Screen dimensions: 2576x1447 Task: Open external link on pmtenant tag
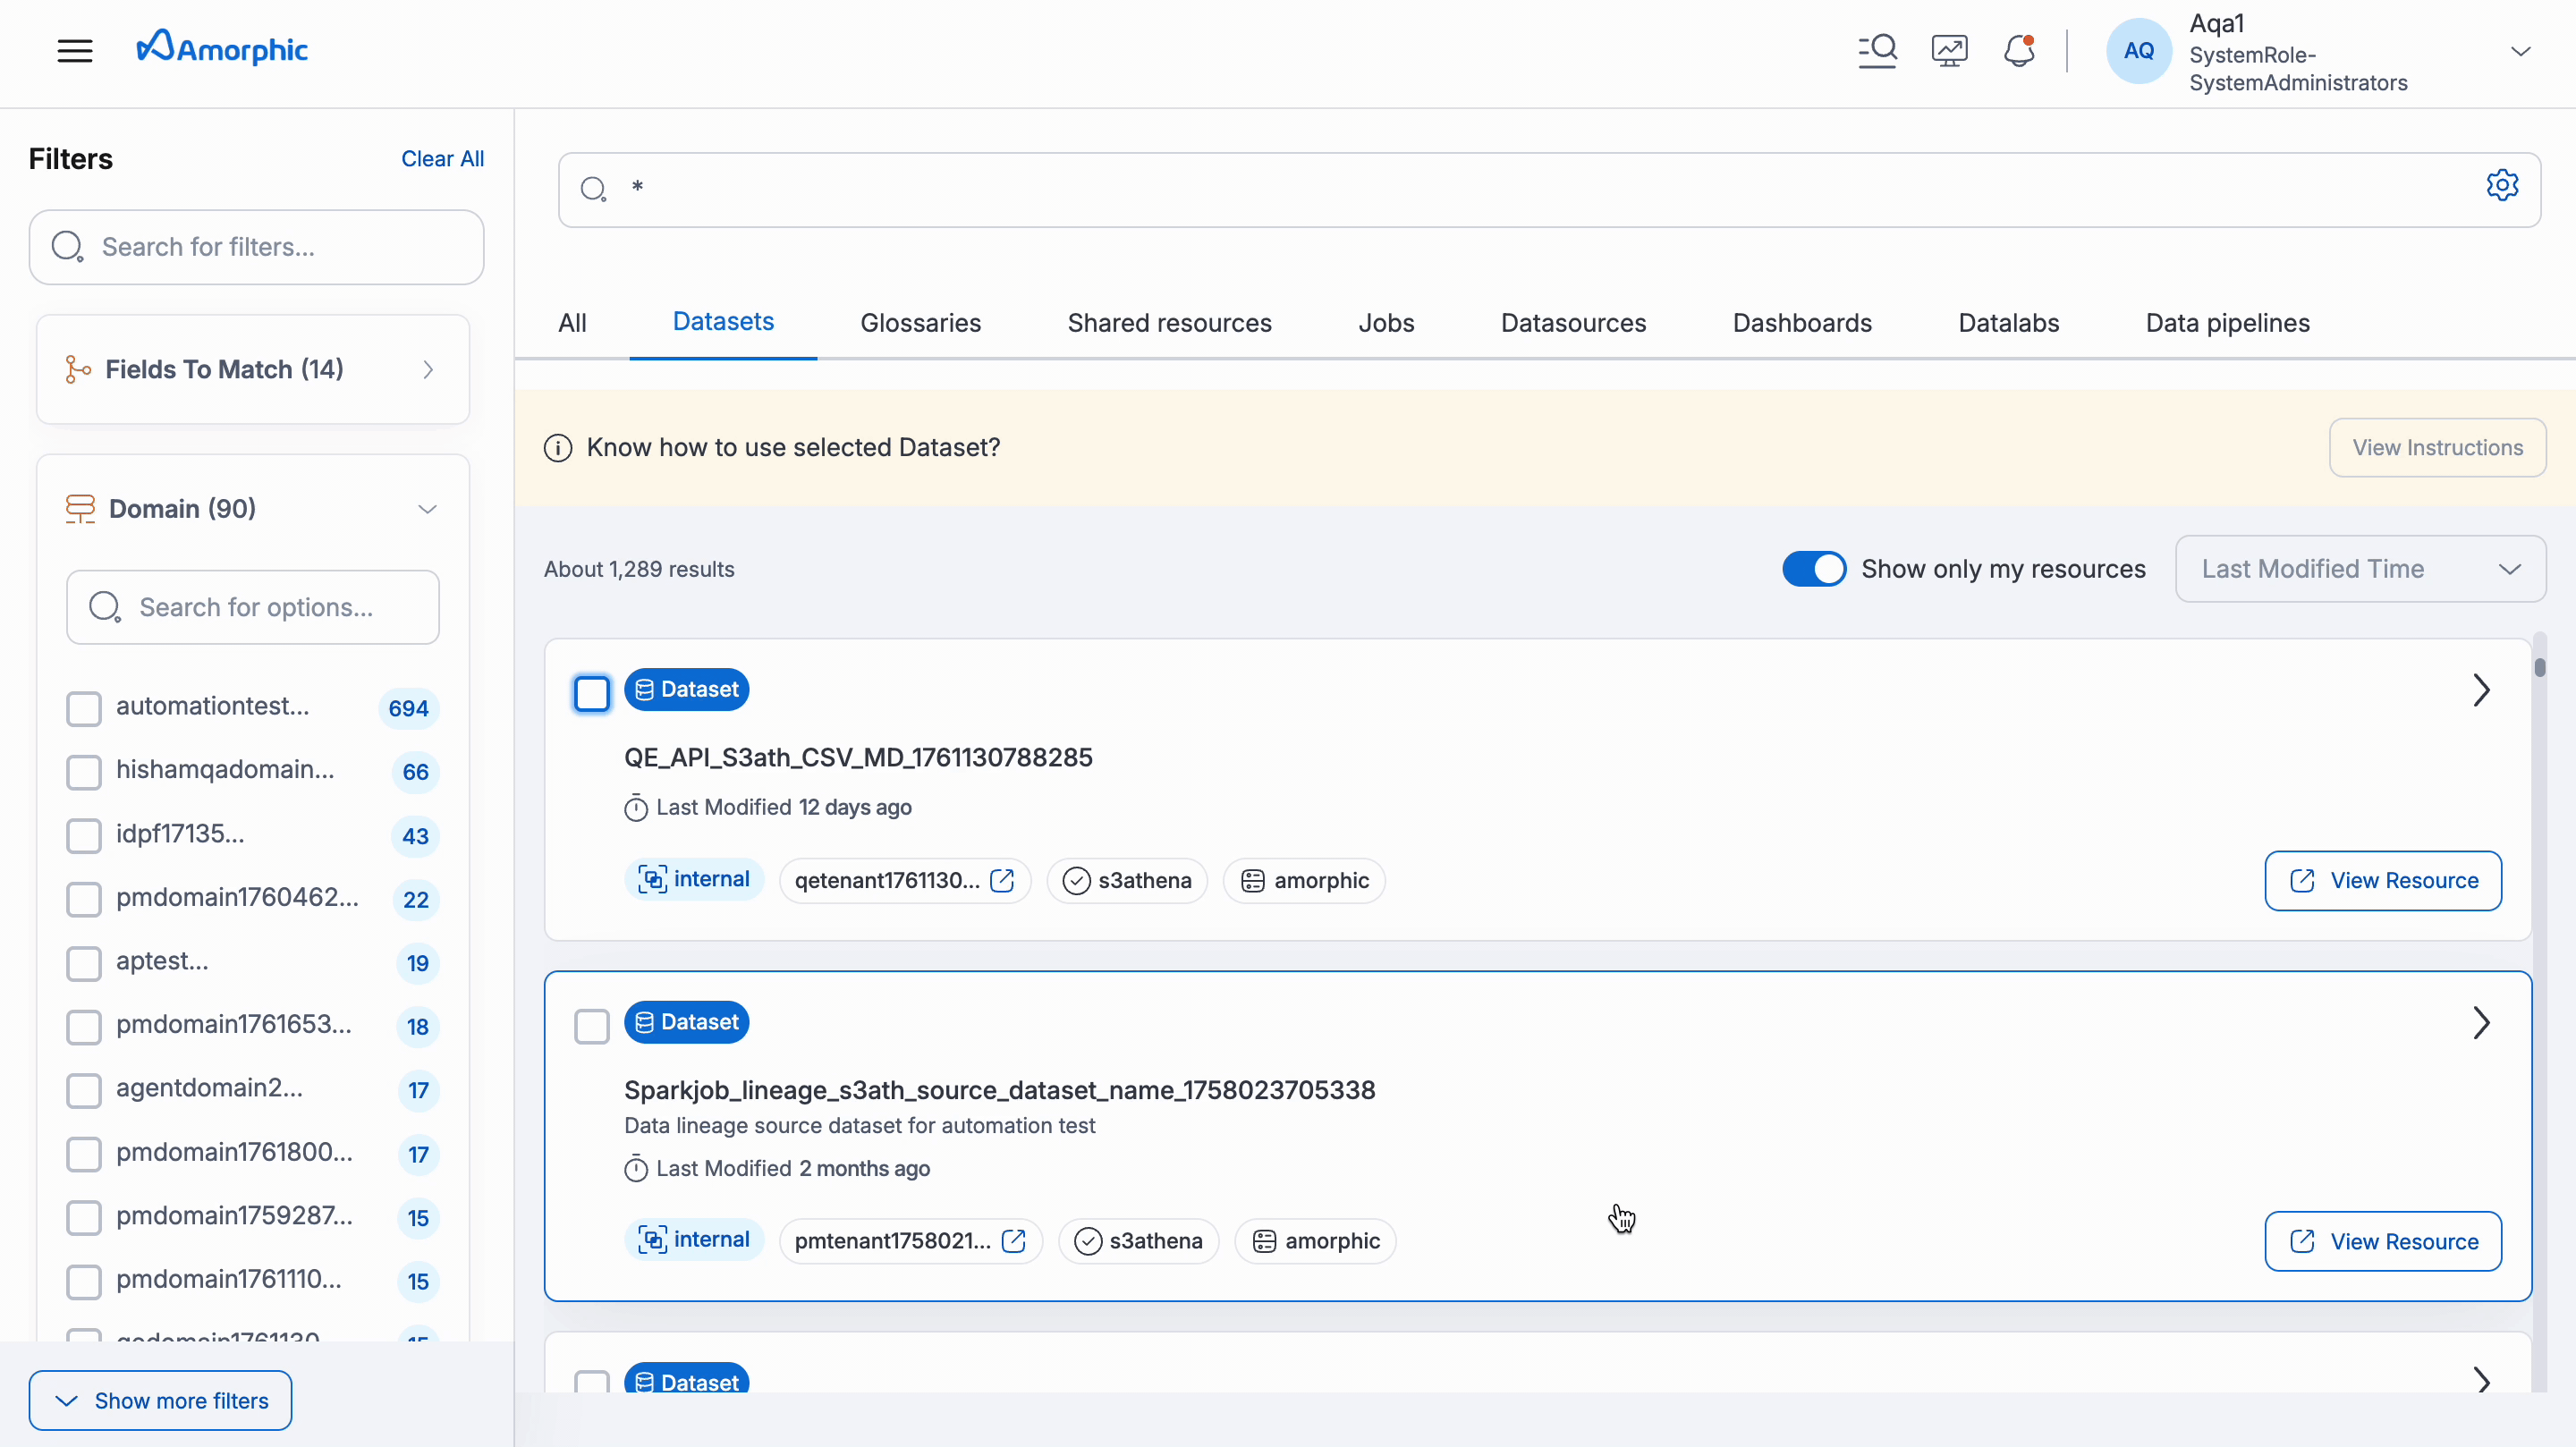tap(1013, 1240)
